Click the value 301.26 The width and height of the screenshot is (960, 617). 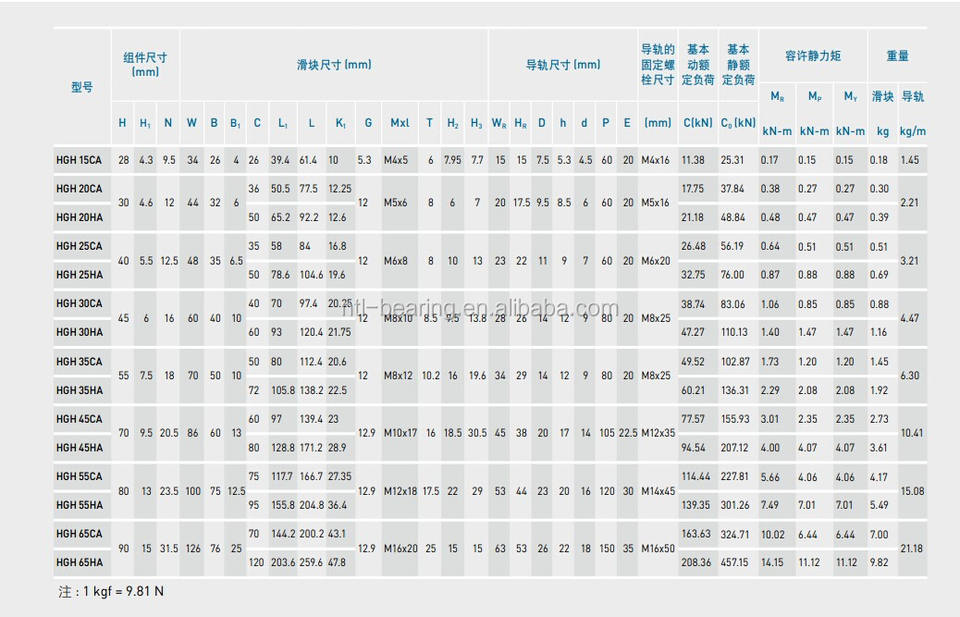(735, 505)
